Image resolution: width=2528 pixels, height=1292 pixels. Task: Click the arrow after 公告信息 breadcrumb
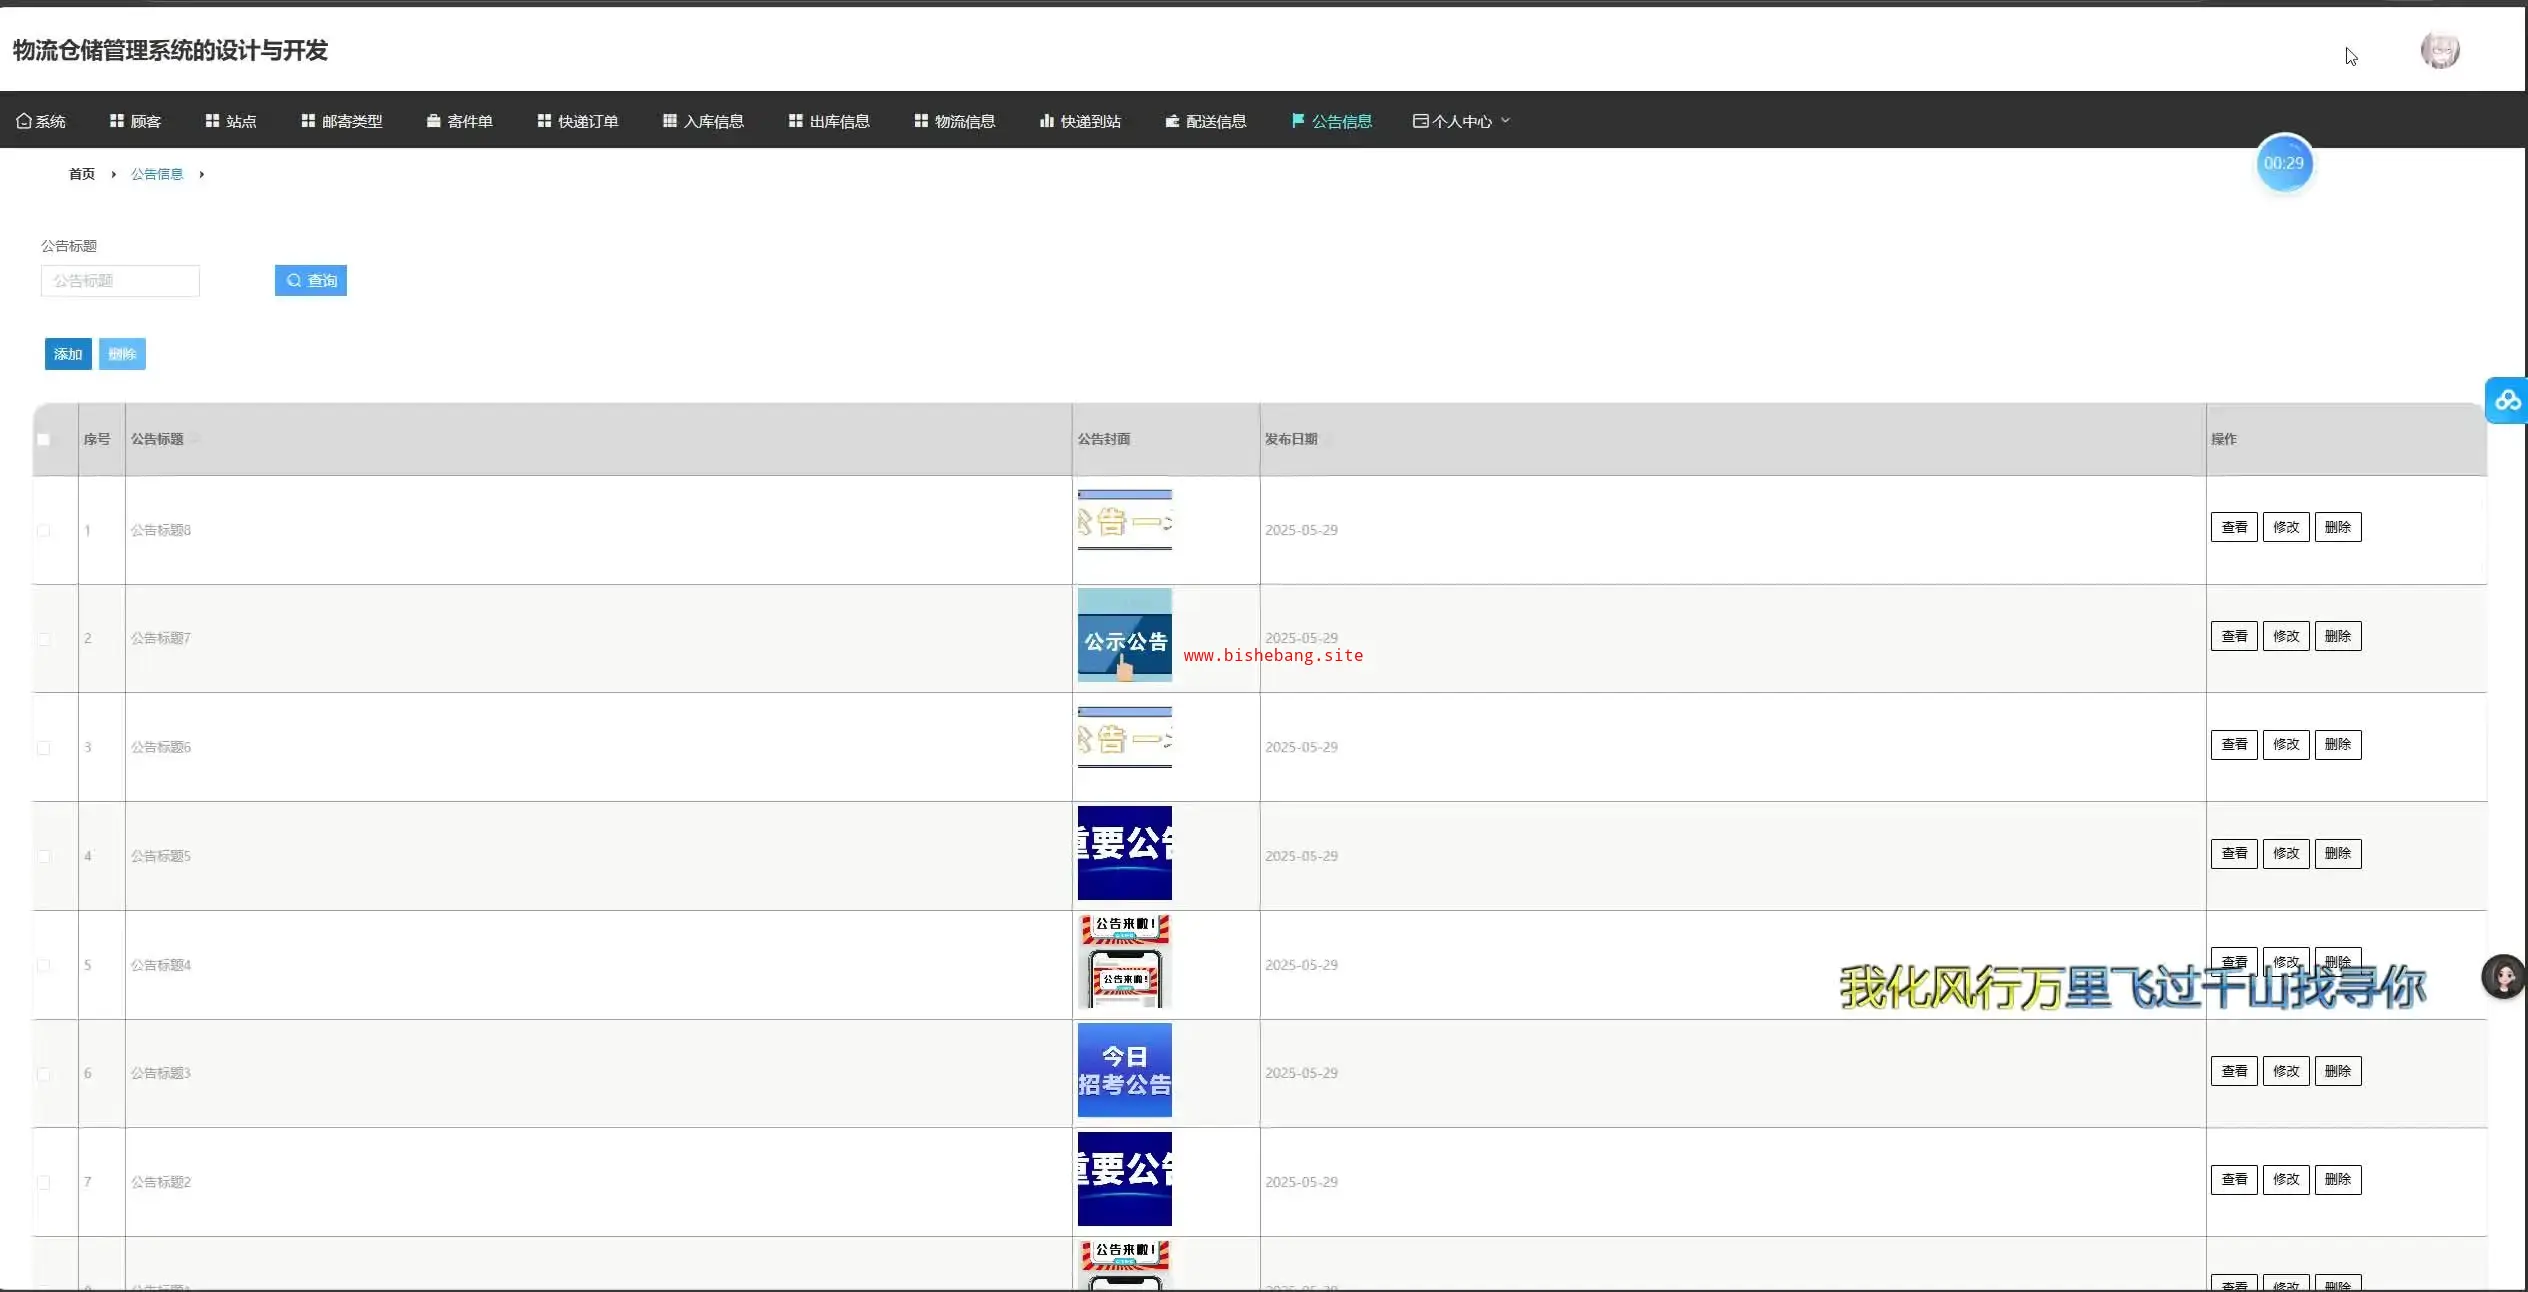click(202, 174)
